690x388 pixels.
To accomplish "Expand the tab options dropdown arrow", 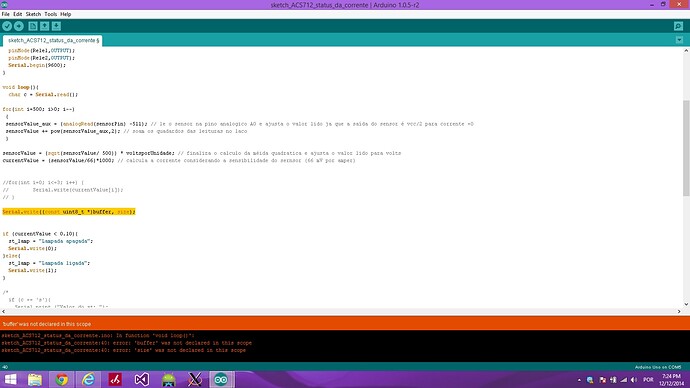I will [x=679, y=40].
